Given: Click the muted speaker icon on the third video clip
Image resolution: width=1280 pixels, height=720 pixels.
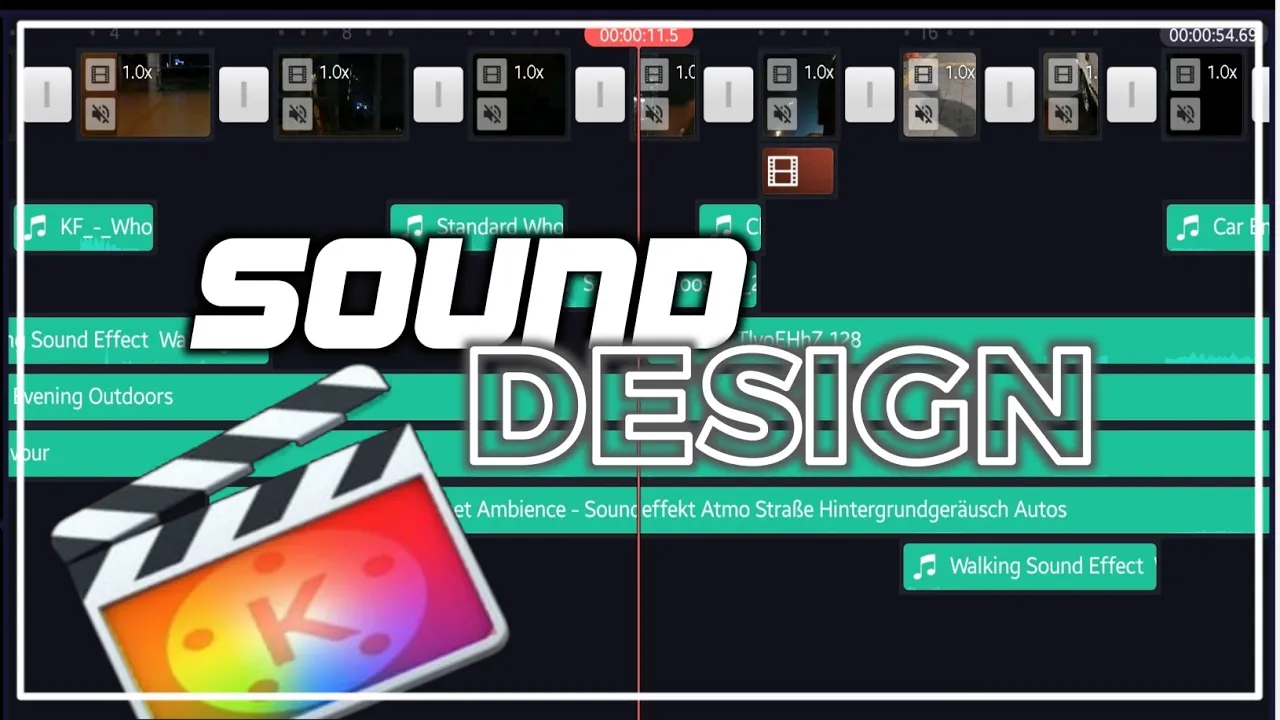Looking at the screenshot, I should click(x=491, y=115).
